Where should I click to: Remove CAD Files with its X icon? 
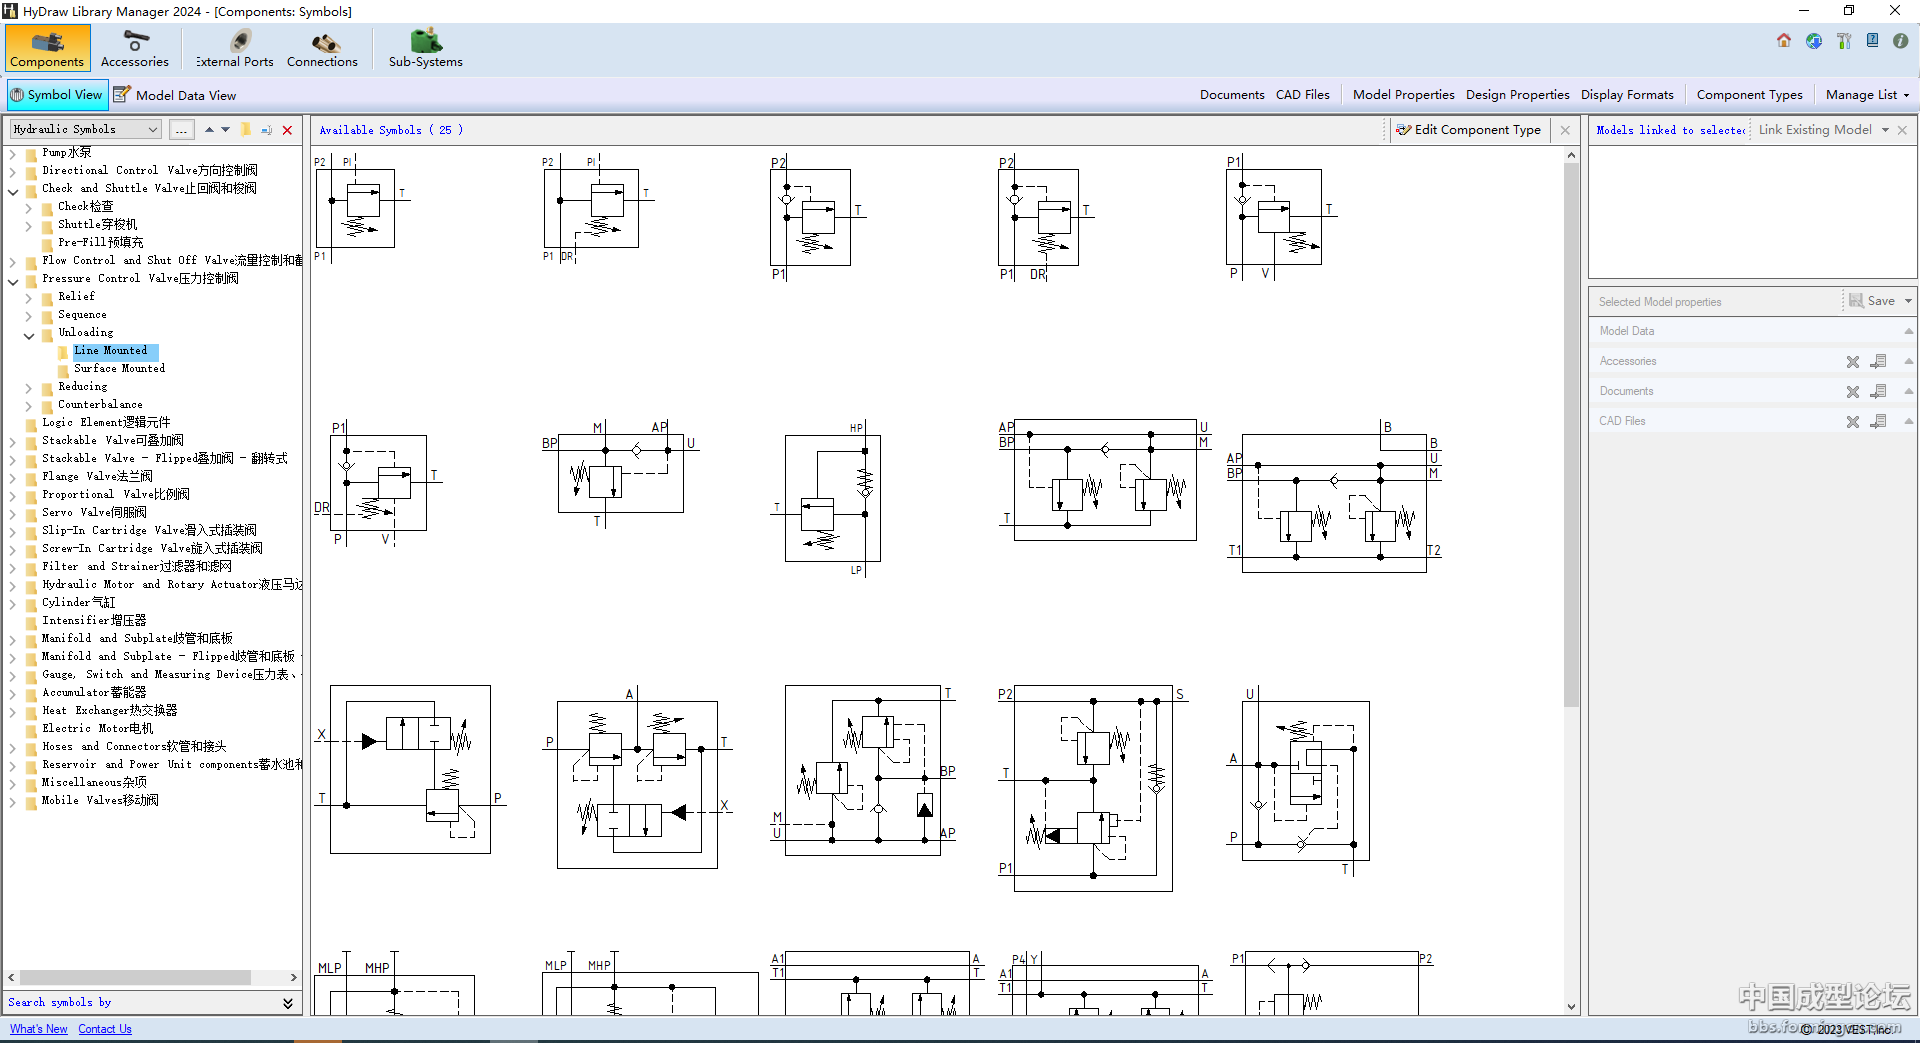tap(1853, 422)
